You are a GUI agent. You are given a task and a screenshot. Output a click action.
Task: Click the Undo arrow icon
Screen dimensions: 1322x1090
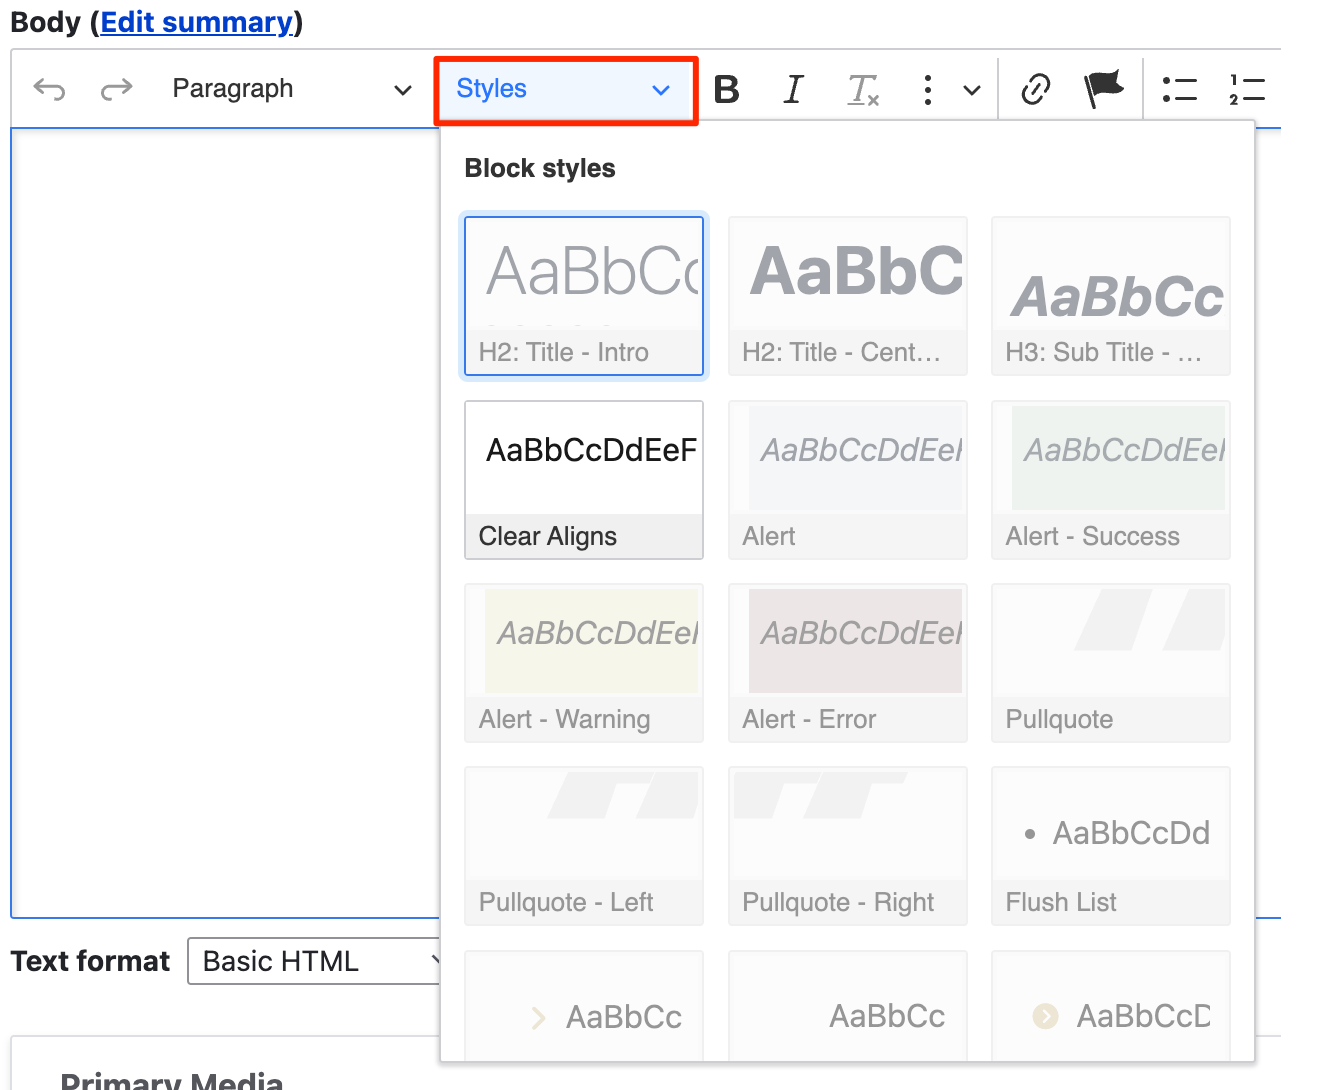(x=49, y=90)
